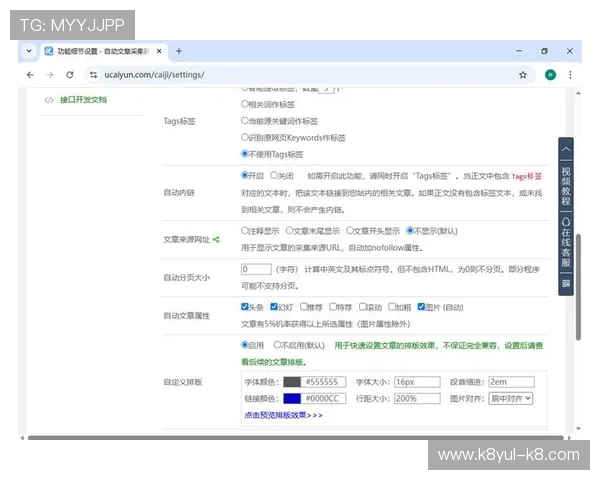Open 接口开发文档 in the sidebar
Image resolution: width=600 pixels, height=480 pixels.
83,100
